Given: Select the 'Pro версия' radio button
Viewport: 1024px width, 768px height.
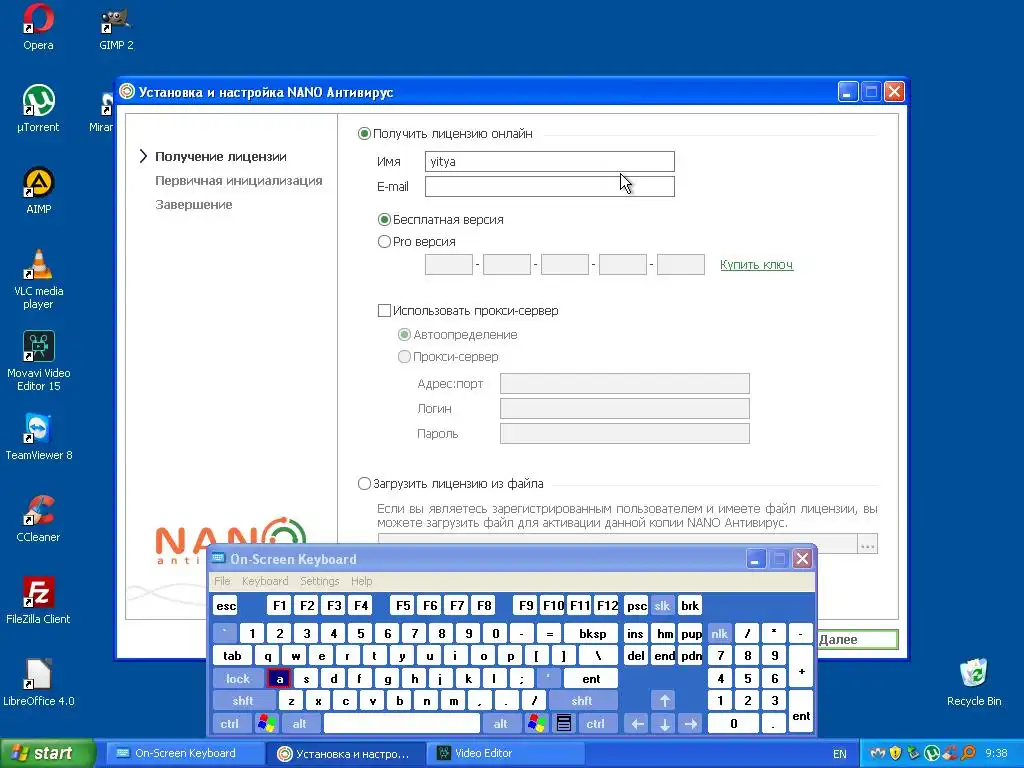Looking at the screenshot, I should 385,242.
